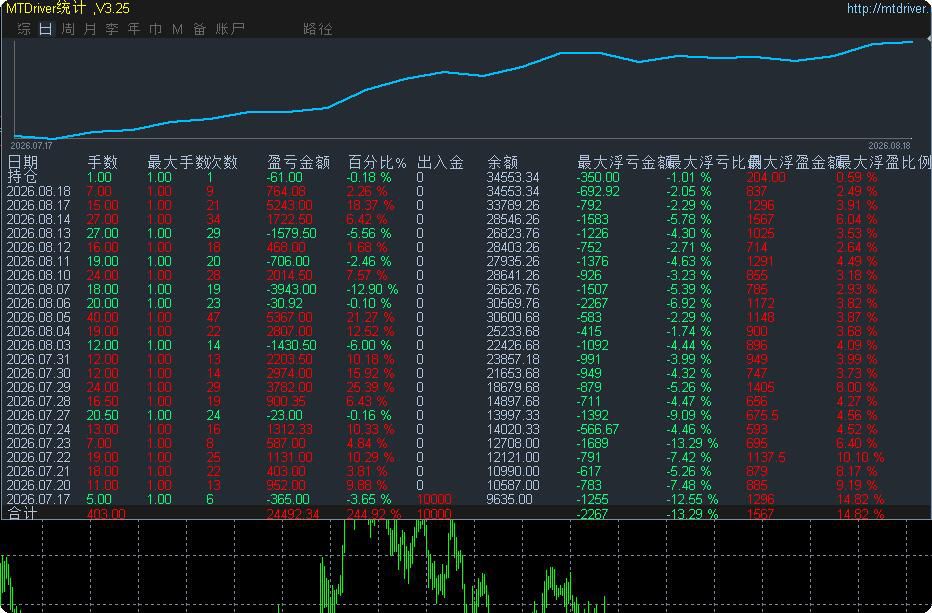Select the 2026.08.10 date row
This screenshot has width=932, height=613.
tap(39, 275)
